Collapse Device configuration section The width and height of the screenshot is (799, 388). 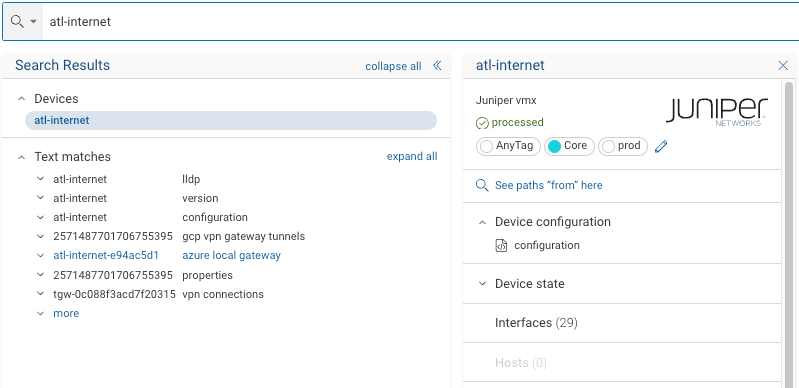pyautogui.click(x=482, y=222)
